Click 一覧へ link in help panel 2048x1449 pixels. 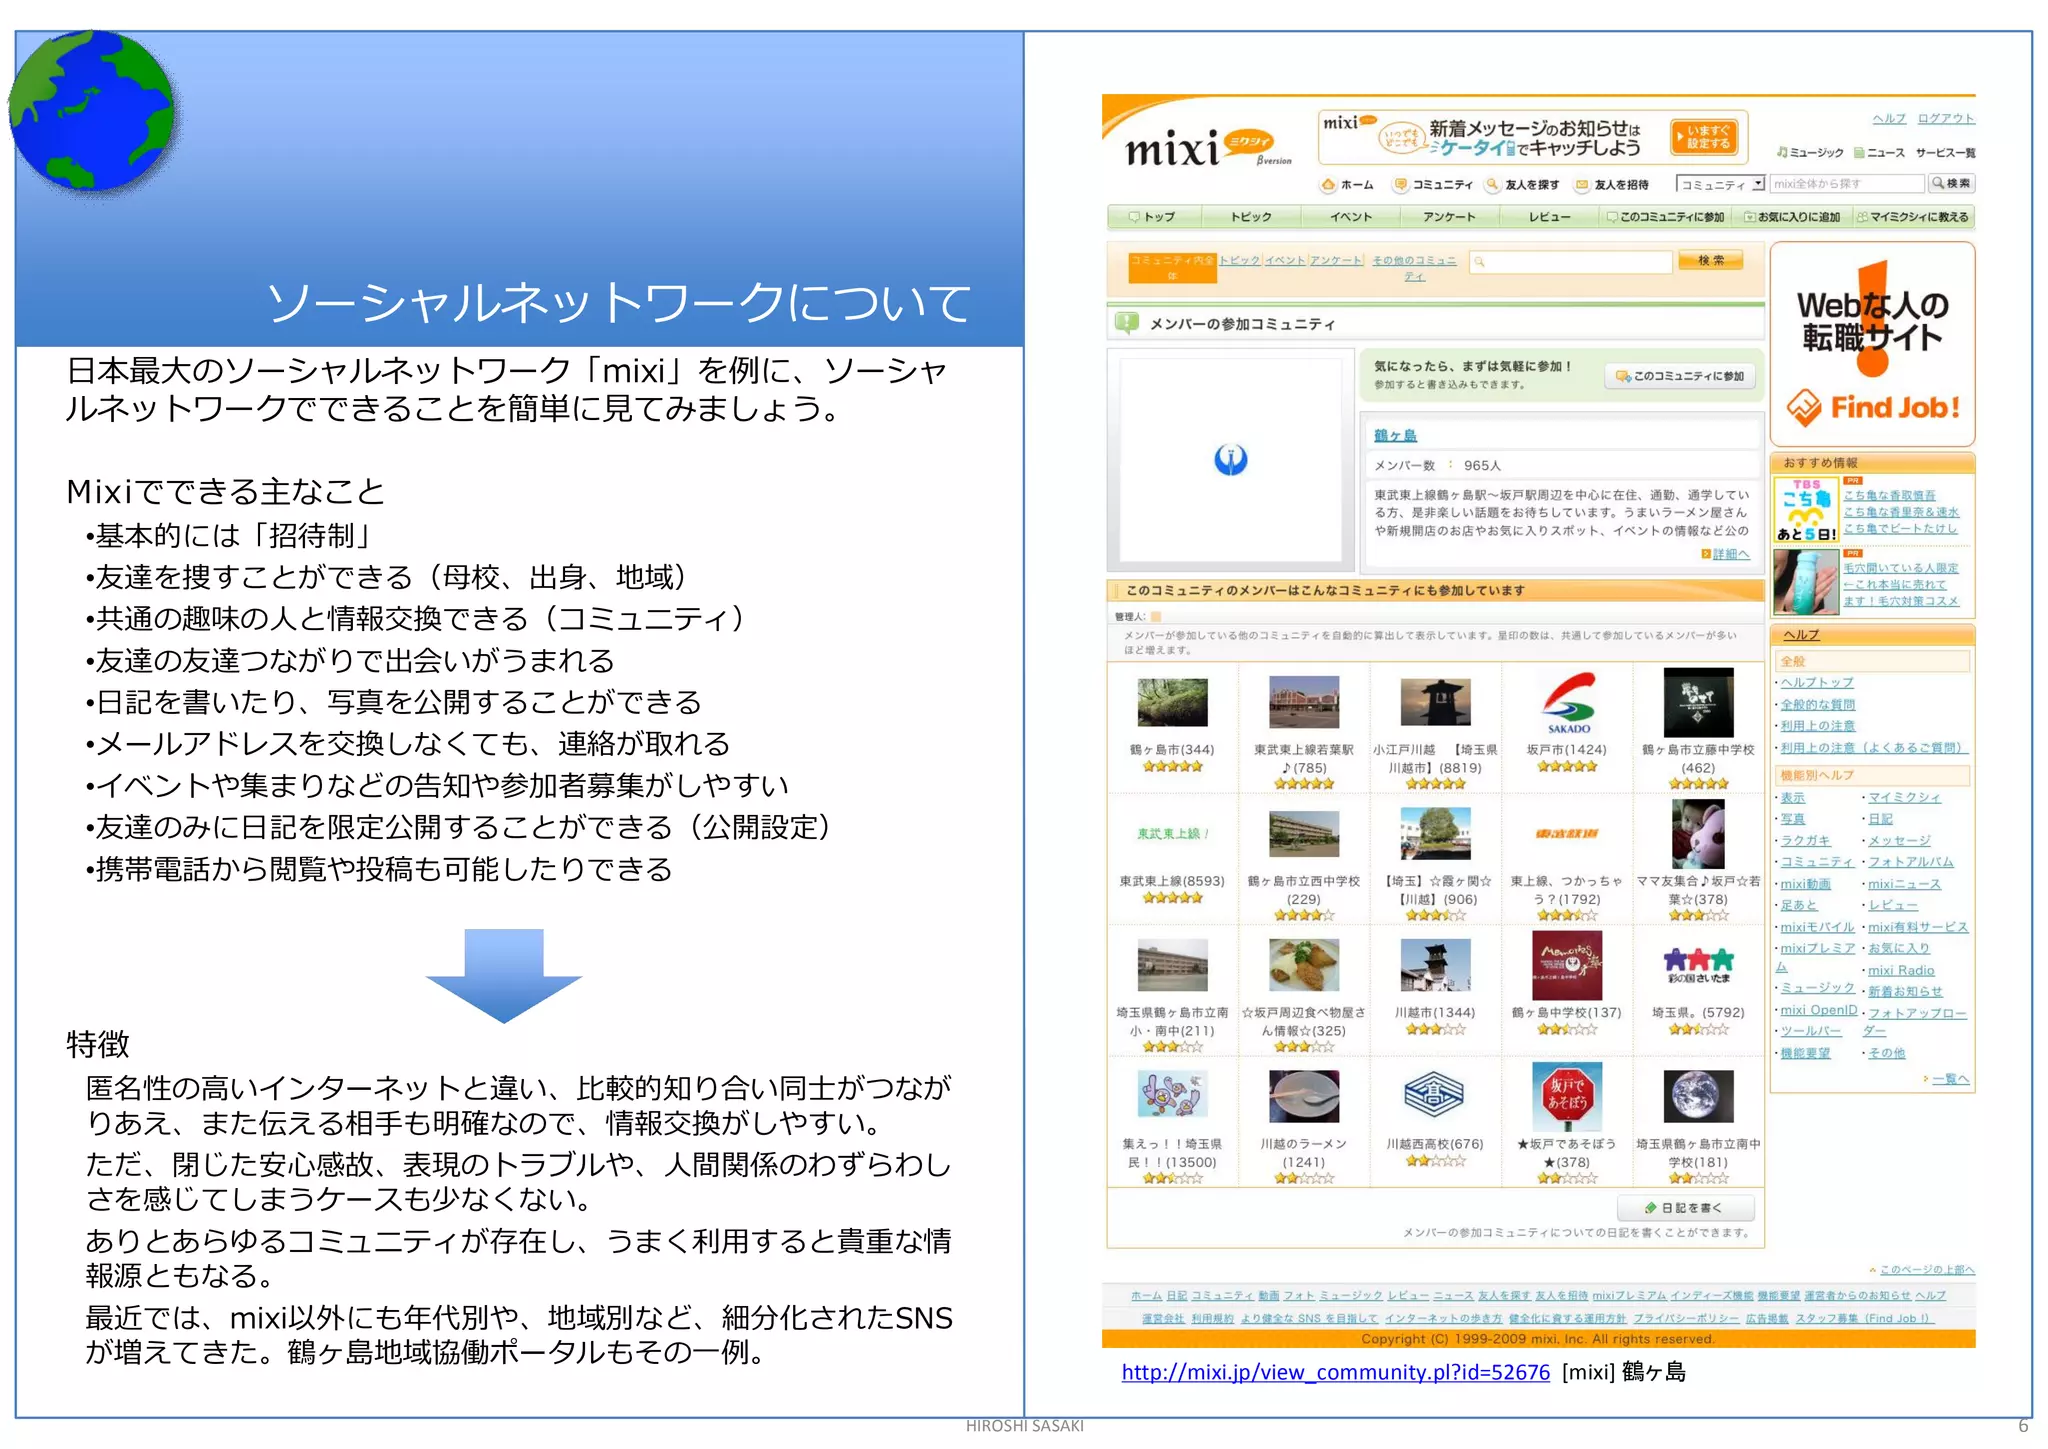tap(1949, 1080)
